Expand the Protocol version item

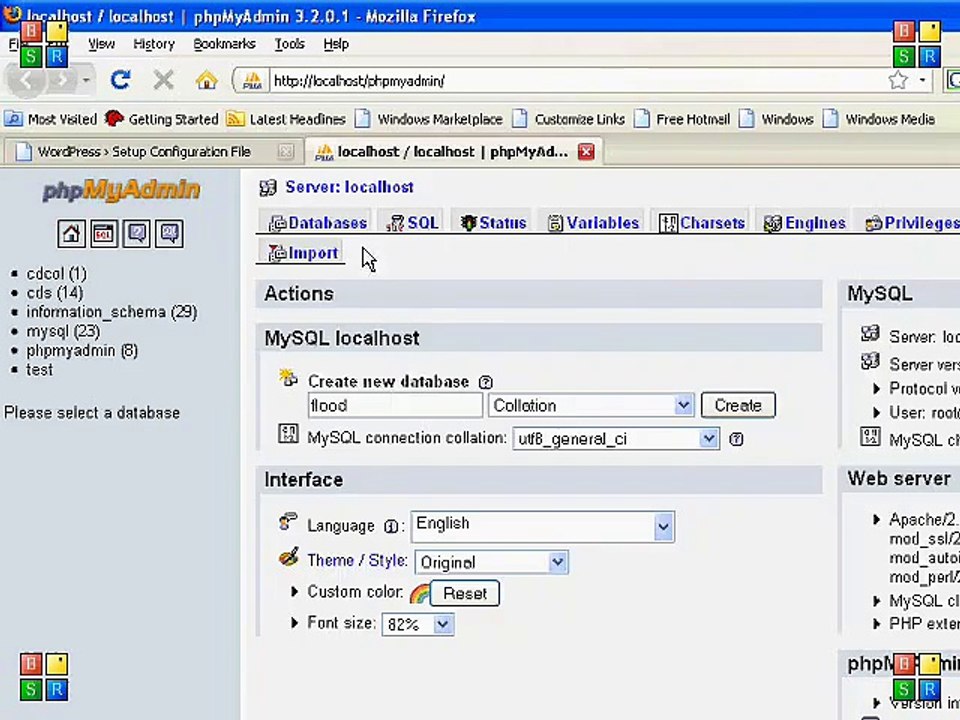pos(876,389)
